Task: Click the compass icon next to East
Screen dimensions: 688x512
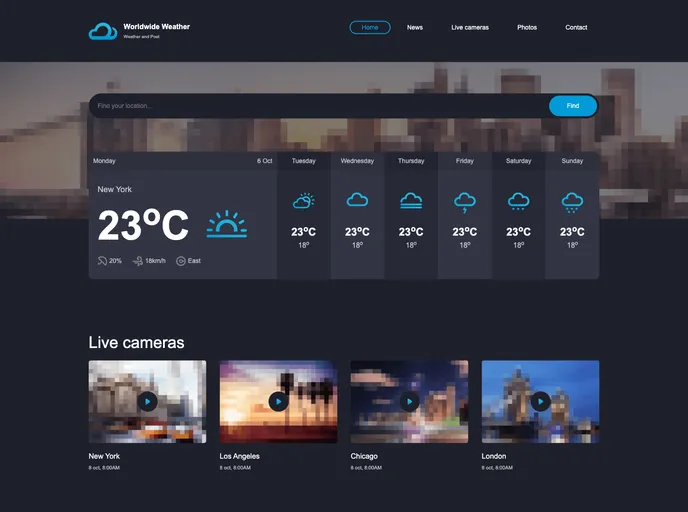Action: point(181,261)
